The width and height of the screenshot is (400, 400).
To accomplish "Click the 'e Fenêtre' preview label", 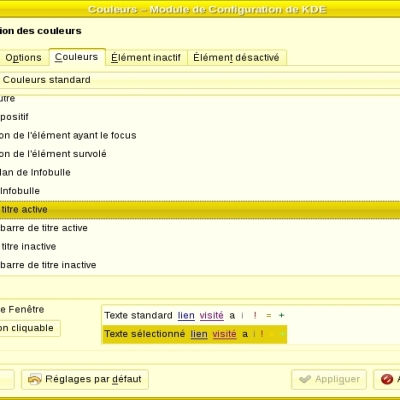I will (x=22, y=309).
